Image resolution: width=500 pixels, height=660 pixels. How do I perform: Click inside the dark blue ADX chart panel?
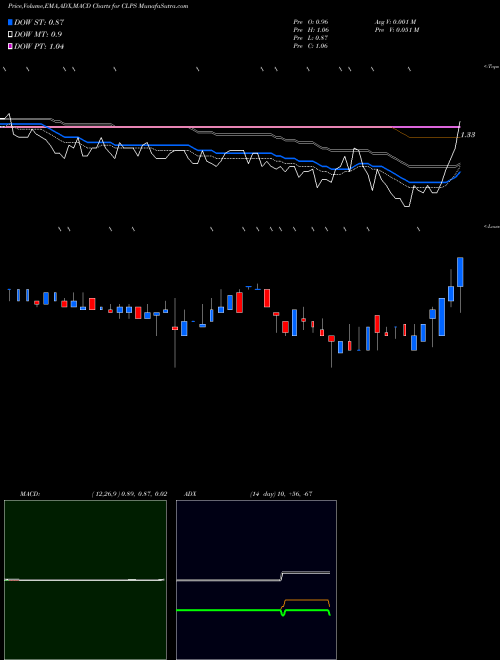point(256,580)
